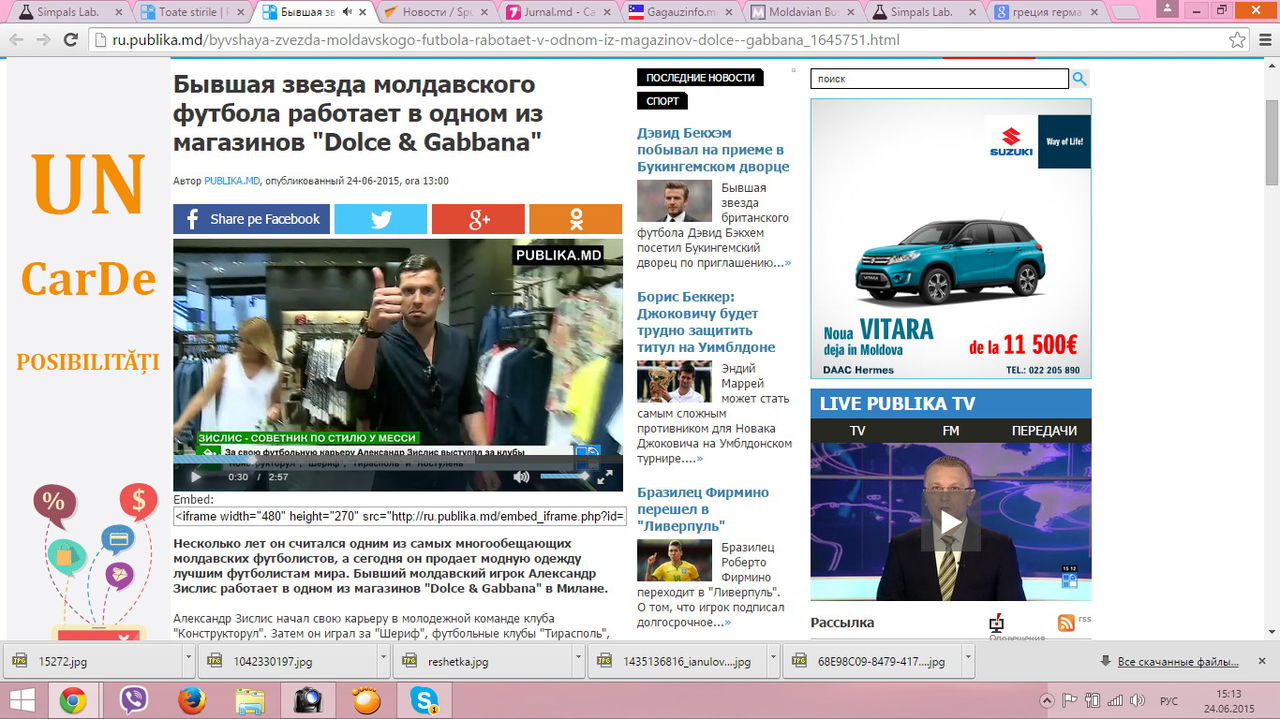Open the Бразилец Фирмино headline

[x=703, y=509]
